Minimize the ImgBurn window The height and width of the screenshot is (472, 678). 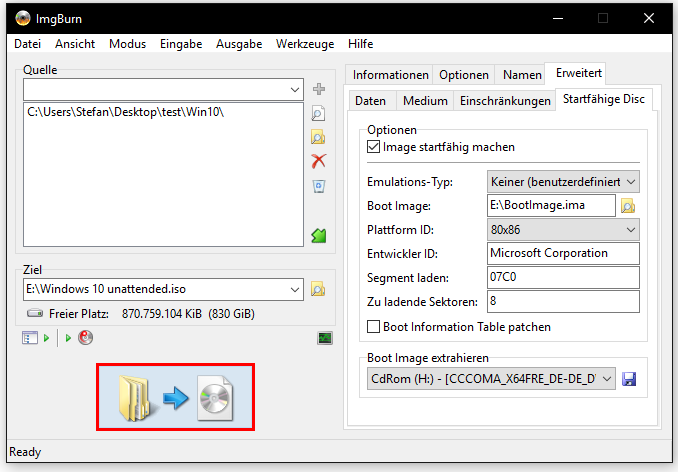pyautogui.click(x=558, y=18)
